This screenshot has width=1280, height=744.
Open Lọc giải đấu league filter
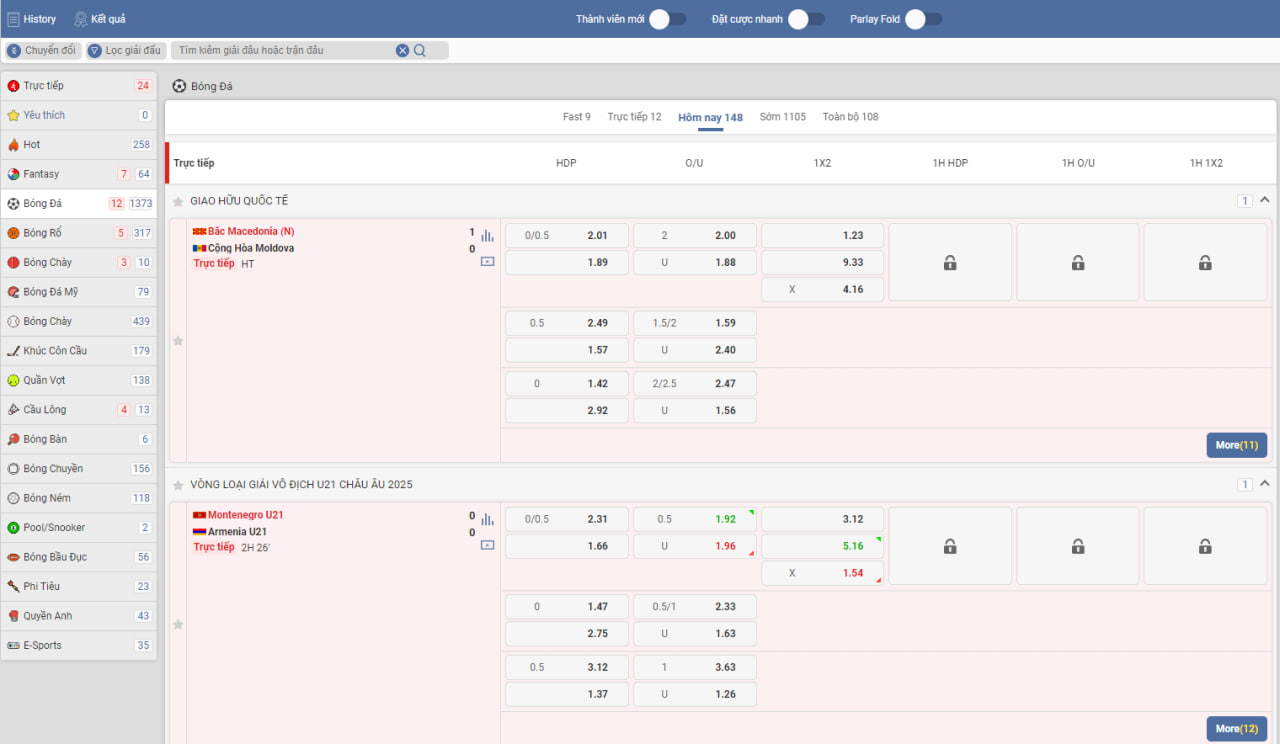tap(125, 50)
